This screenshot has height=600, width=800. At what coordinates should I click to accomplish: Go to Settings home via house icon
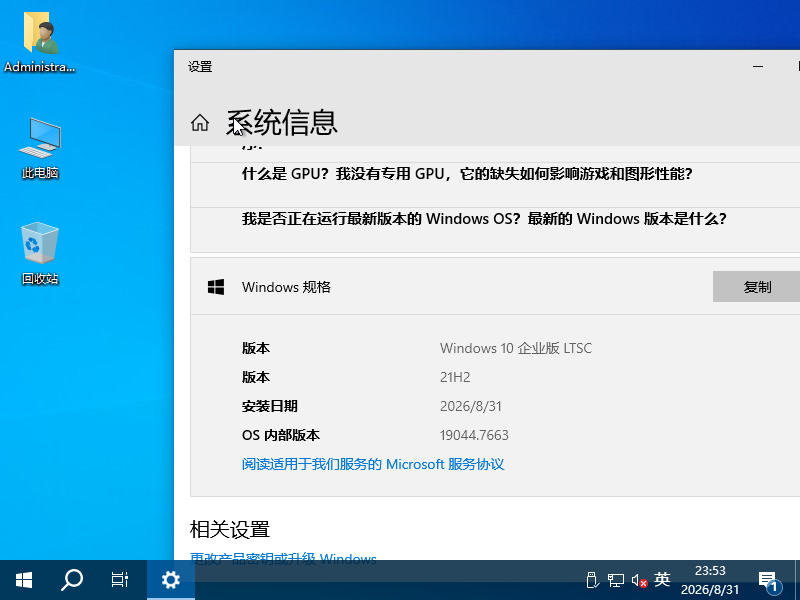(200, 123)
